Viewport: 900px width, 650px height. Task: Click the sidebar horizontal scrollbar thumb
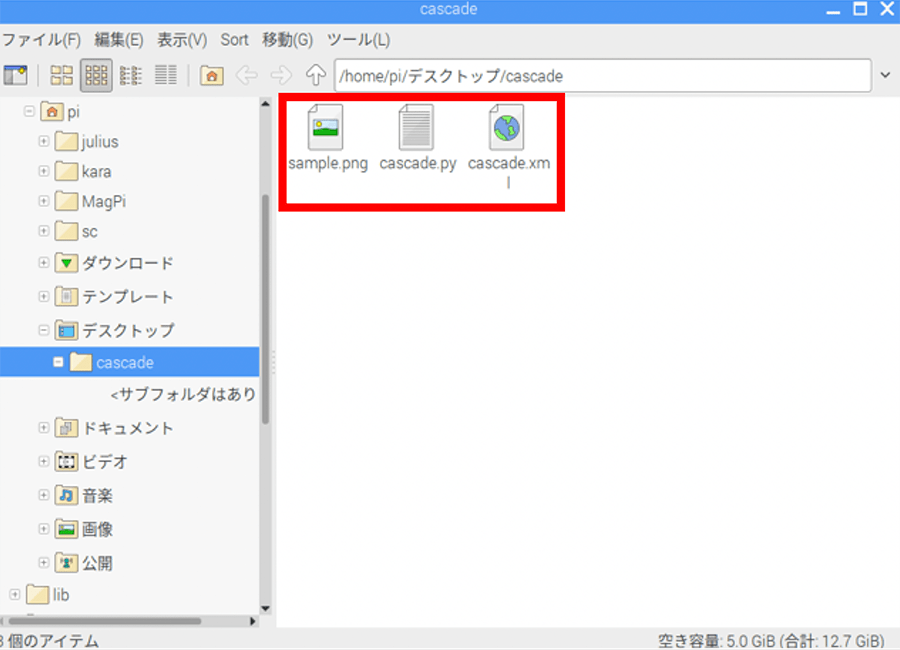(x=105, y=621)
